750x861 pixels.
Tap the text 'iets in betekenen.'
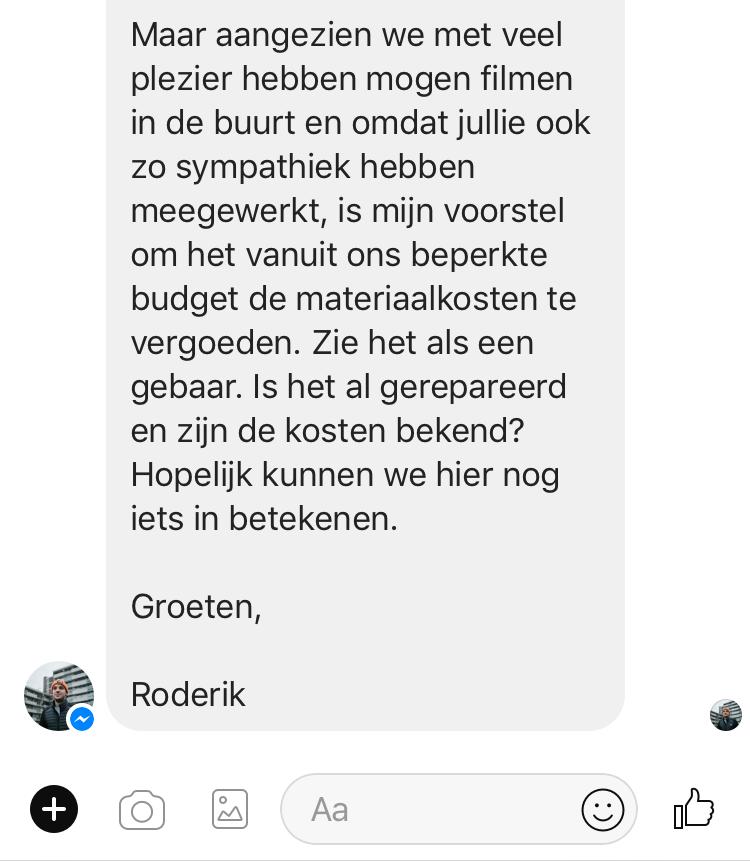pyautogui.click(x=264, y=519)
